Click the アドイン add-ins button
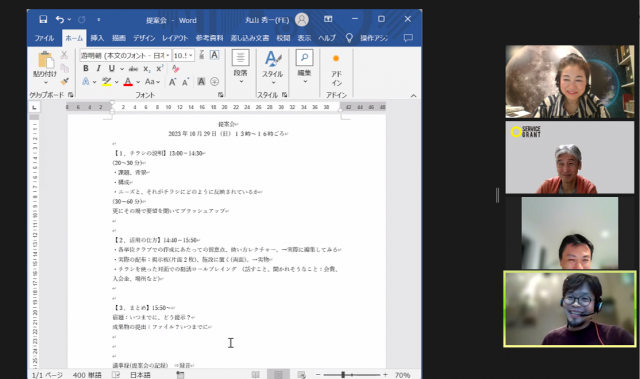Viewport: 640px width, 379px height. [x=336, y=69]
